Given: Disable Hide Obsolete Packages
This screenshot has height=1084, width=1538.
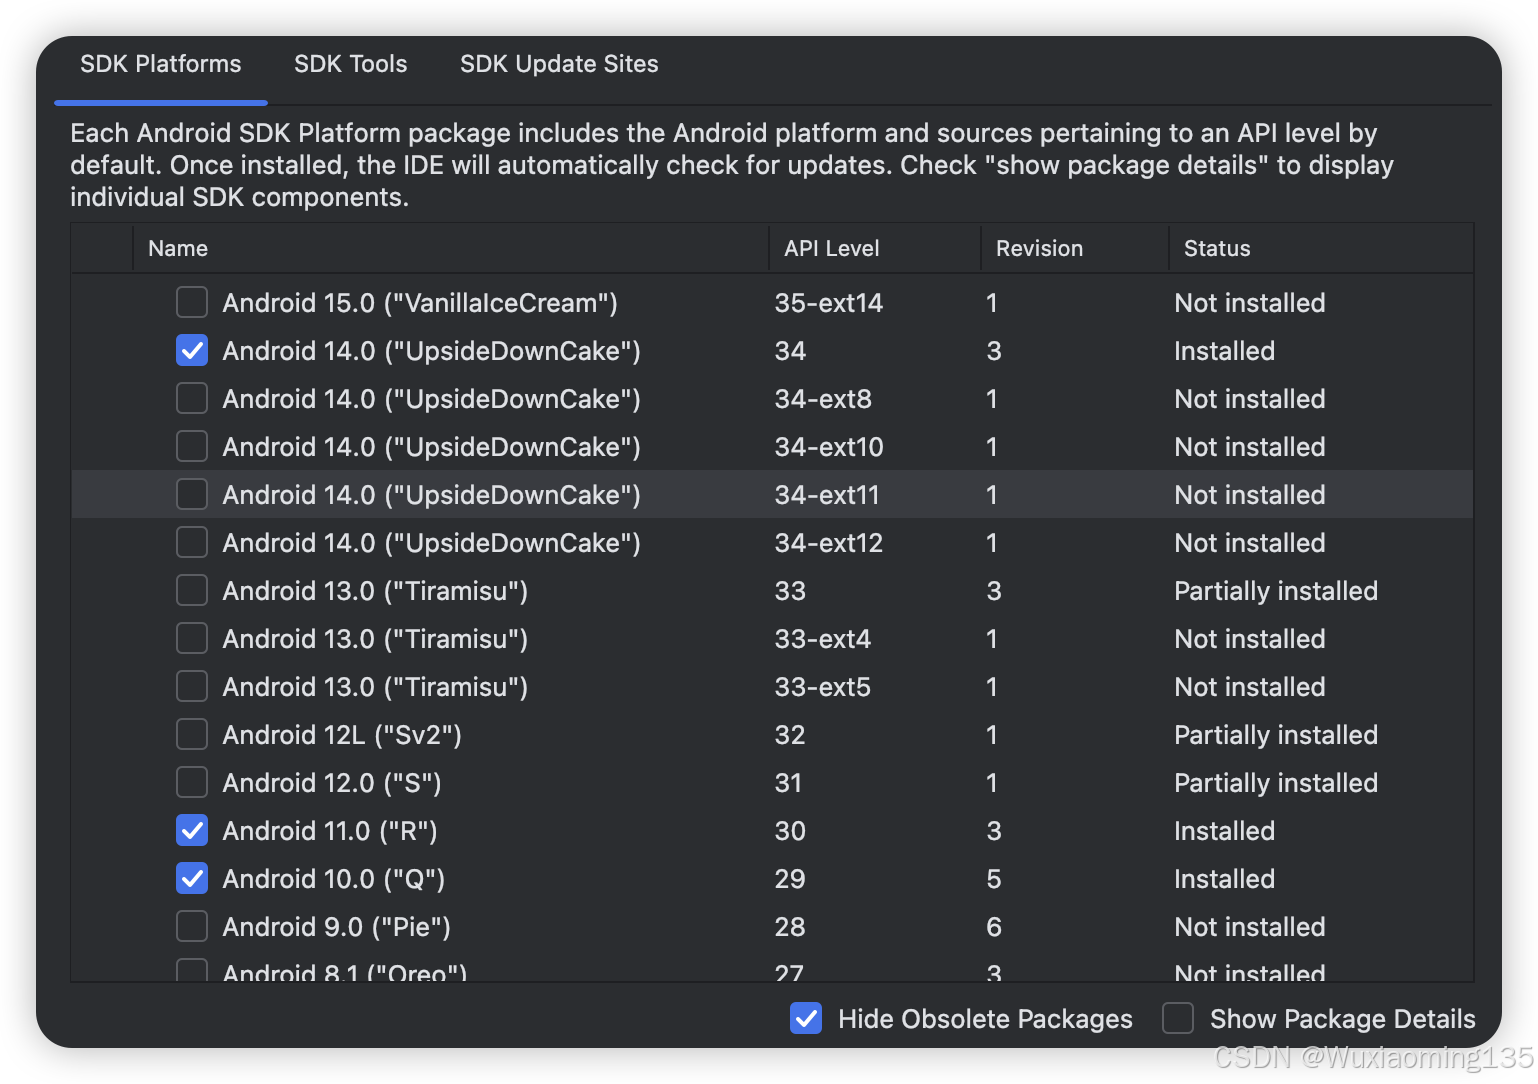Looking at the screenshot, I should 806,1018.
